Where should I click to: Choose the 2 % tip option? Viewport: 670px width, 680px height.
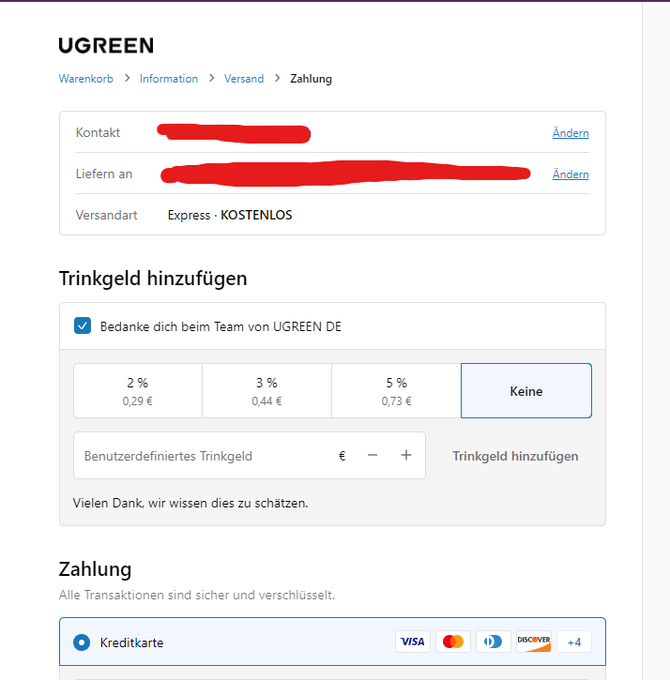(138, 390)
